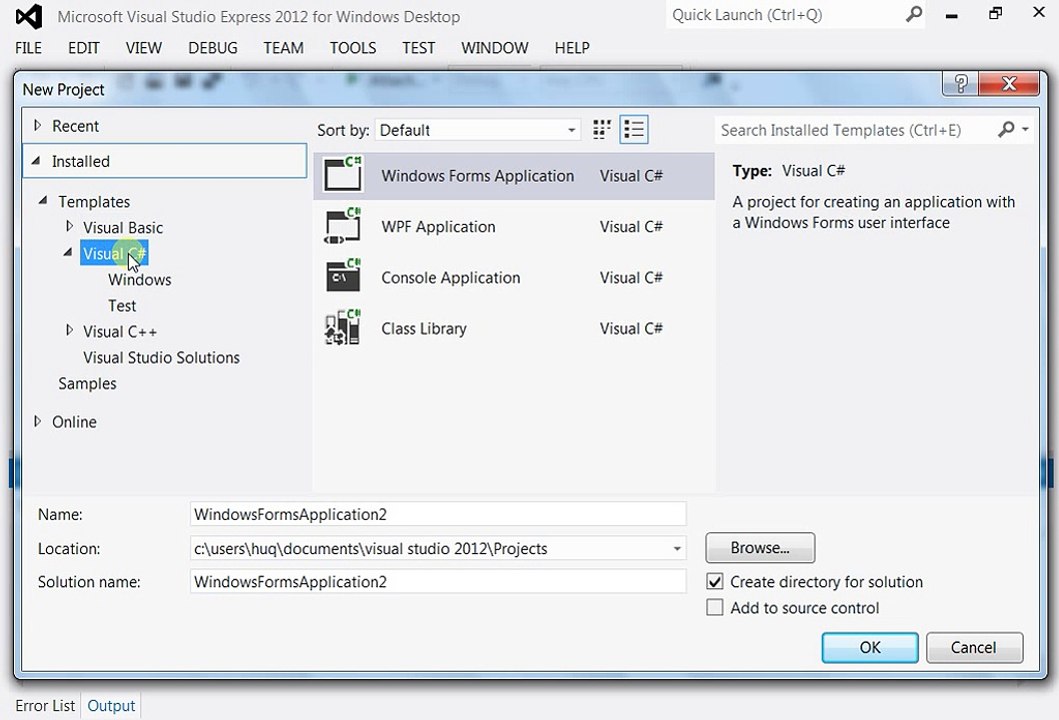The height and width of the screenshot is (720, 1059).
Task: Open the DEBUG menu
Action: click(213, 48)
